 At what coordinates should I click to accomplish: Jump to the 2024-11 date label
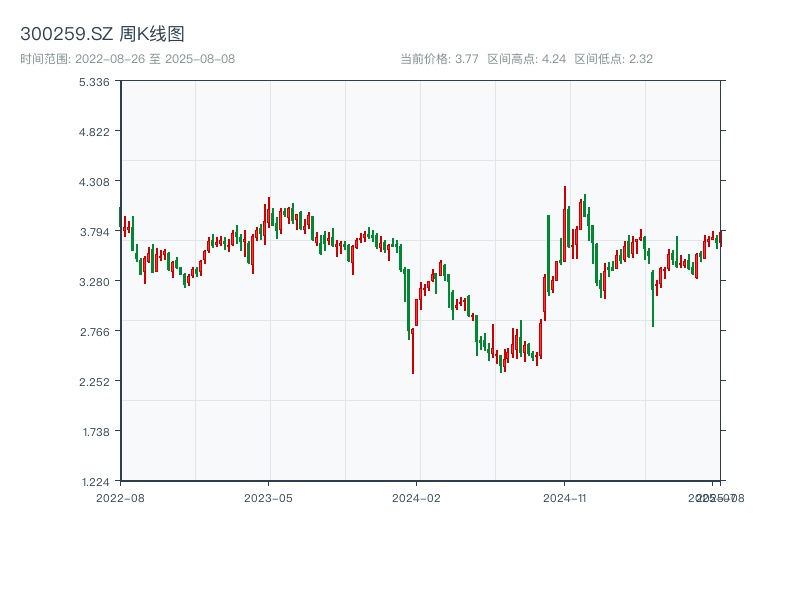(564, 497)
